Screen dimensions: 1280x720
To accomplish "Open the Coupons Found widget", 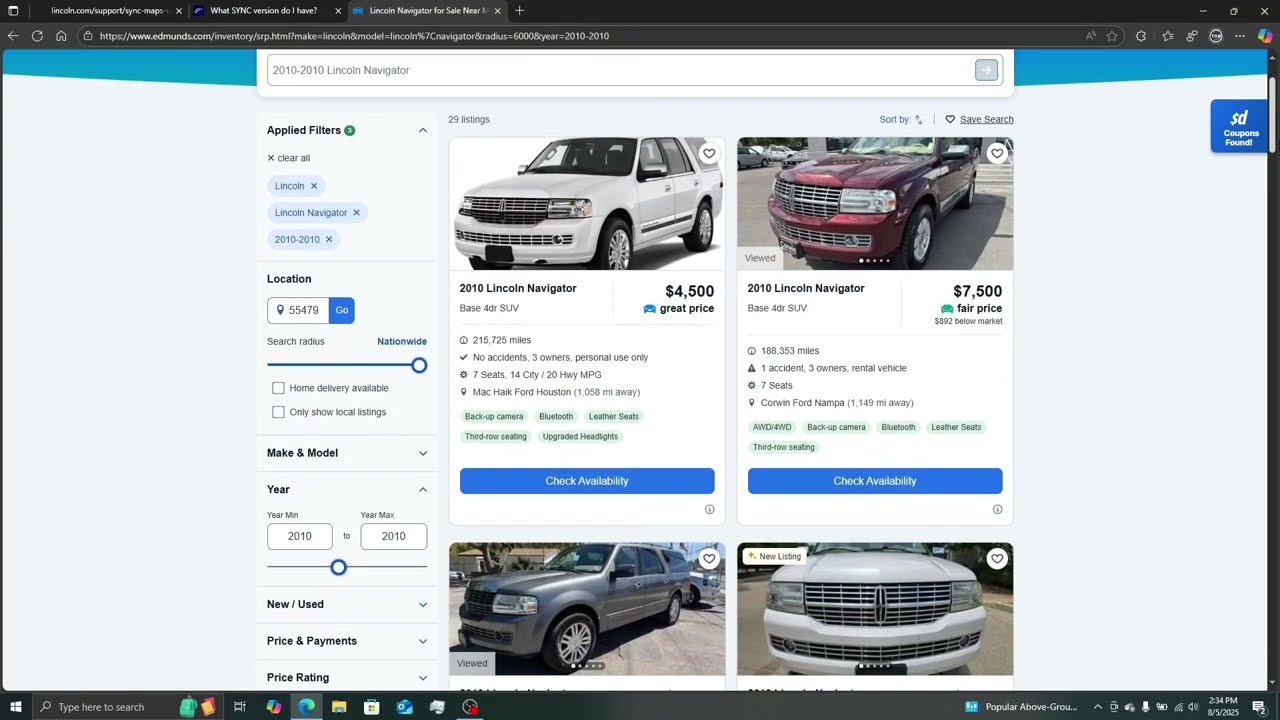I will 1239,126.
